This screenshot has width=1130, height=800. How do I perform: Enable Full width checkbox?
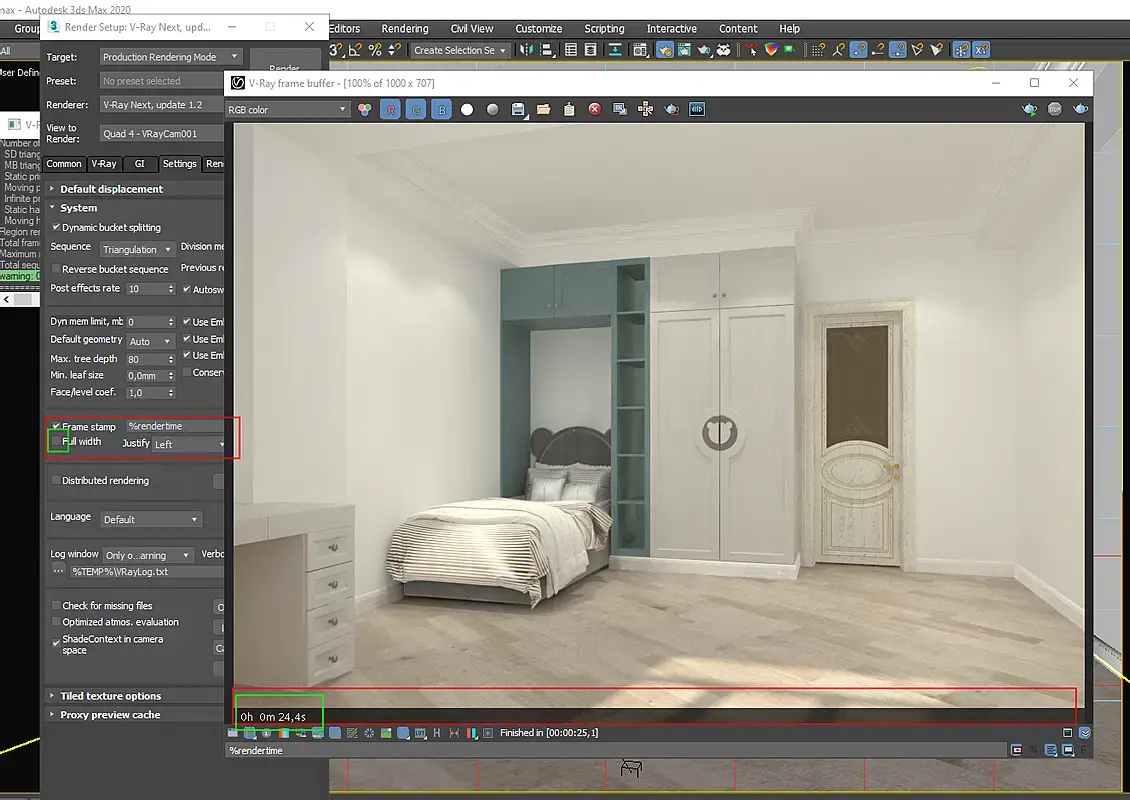55,441
